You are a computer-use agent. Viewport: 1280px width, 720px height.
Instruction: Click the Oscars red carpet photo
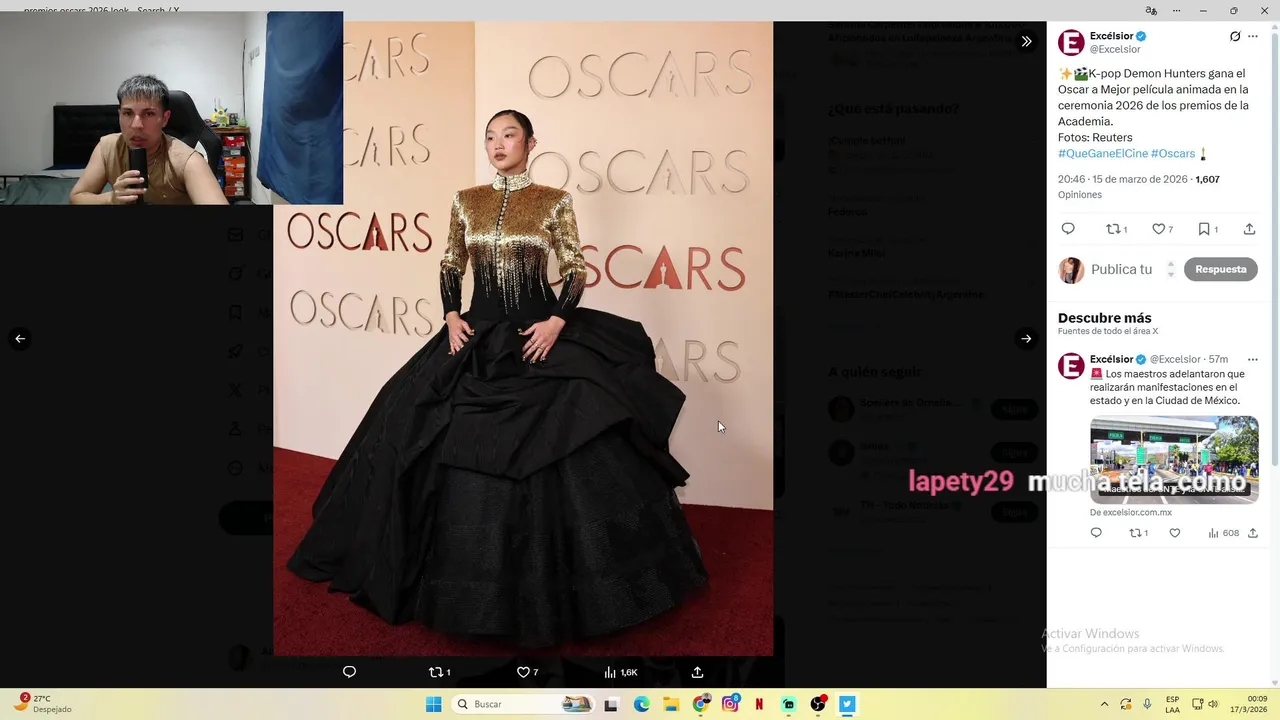[523, 338]
